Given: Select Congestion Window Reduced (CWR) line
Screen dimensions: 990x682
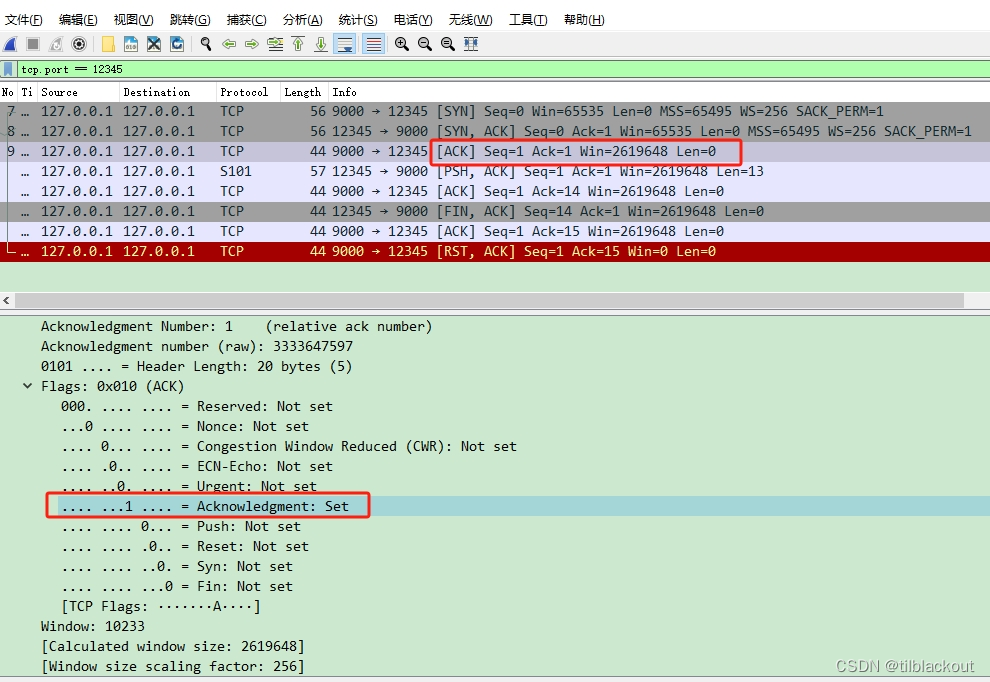Looking at the screenshot, I should click(x=289, y=446).
